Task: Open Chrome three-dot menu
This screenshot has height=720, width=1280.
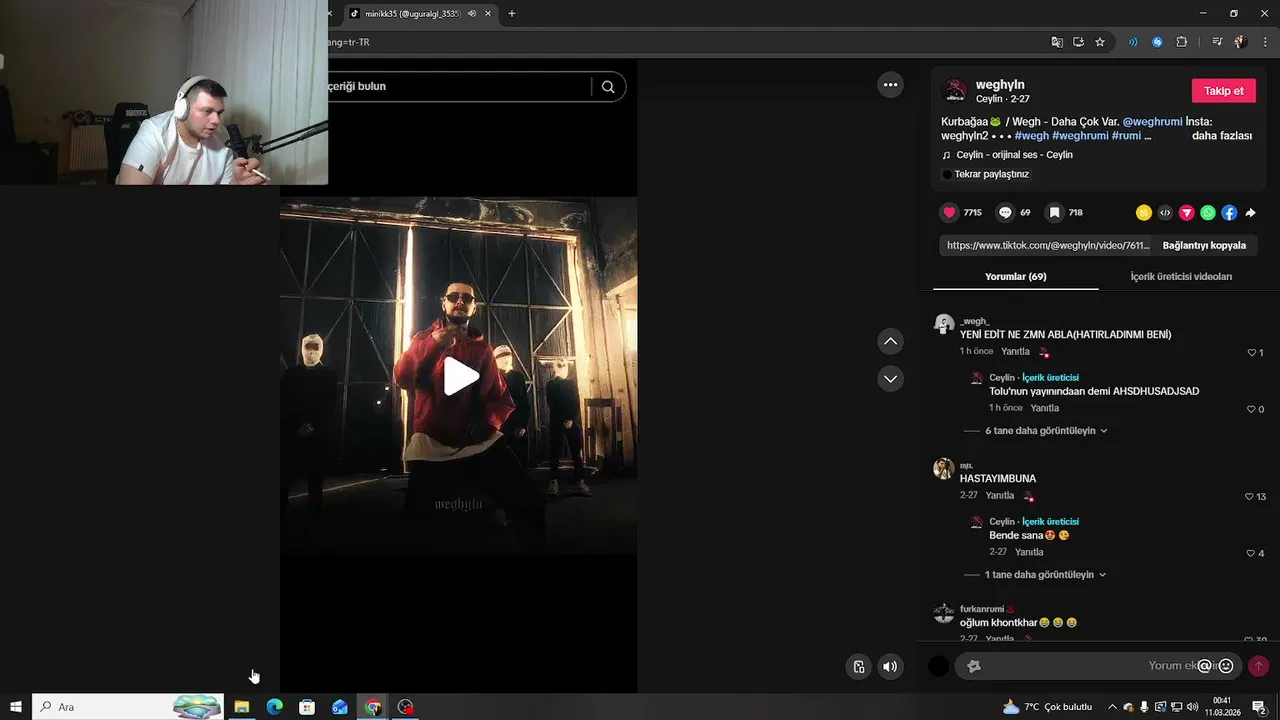Action: tap(1264, 42)
